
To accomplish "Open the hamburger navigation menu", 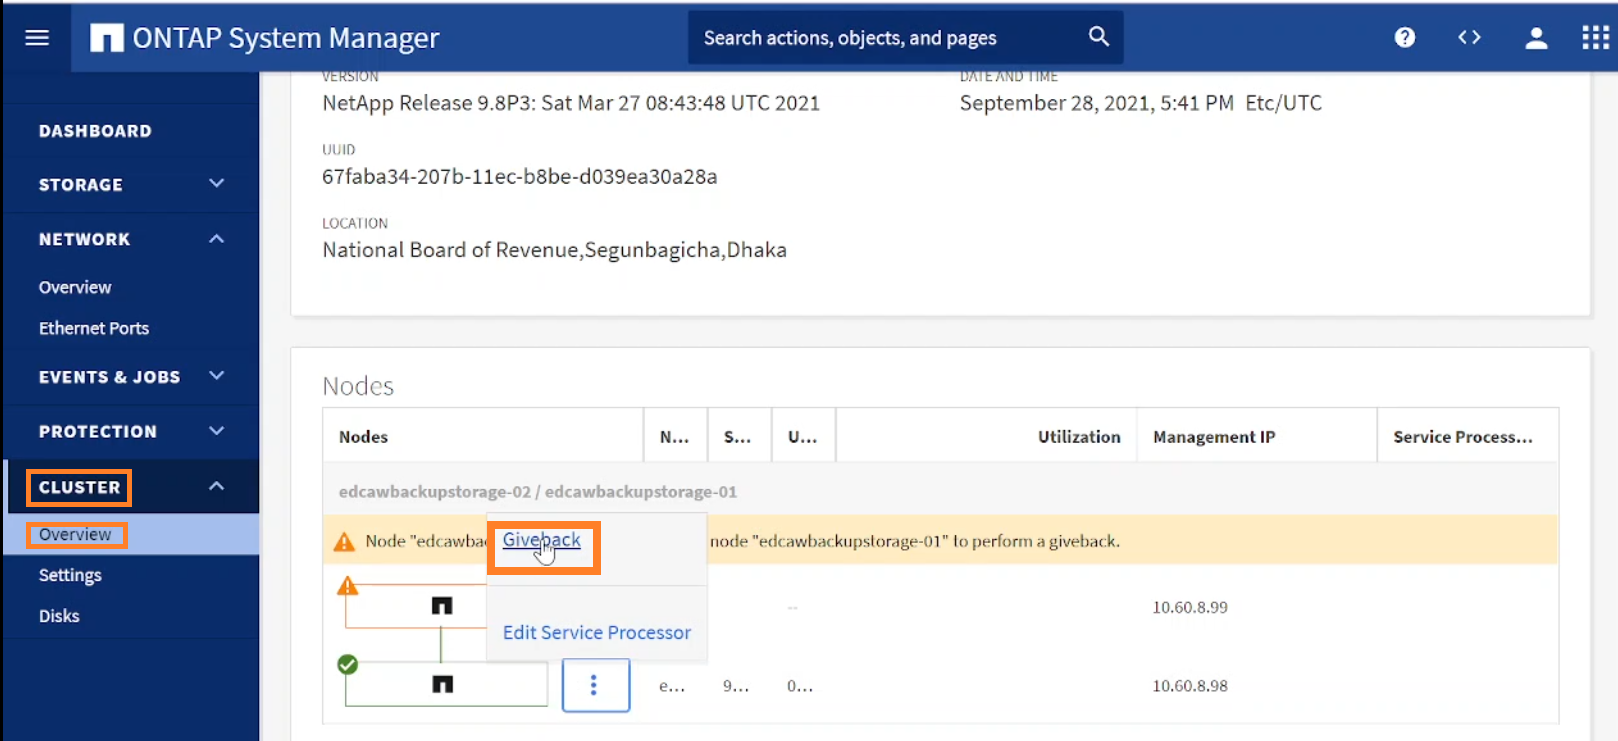I will tap(37, 38).
